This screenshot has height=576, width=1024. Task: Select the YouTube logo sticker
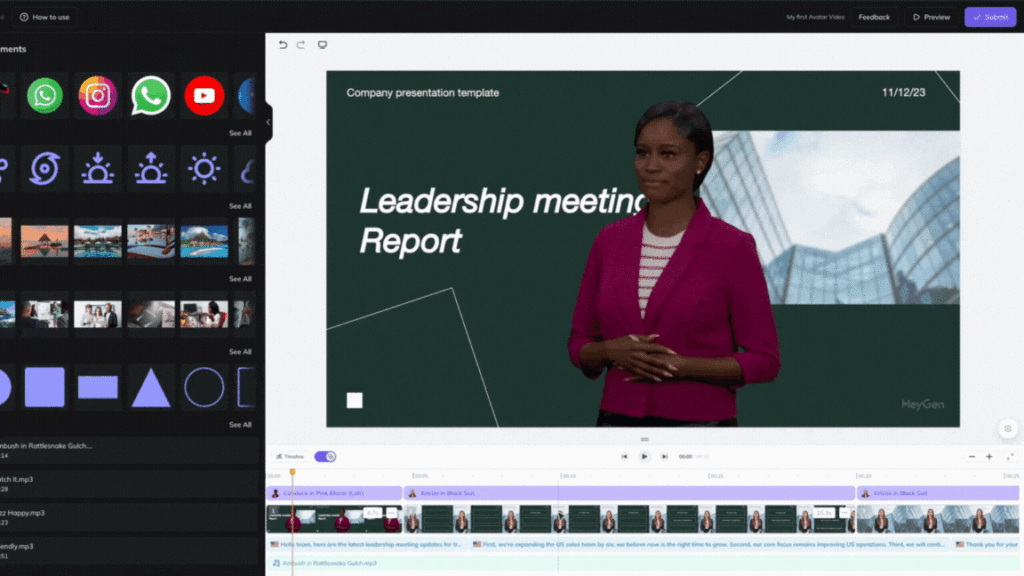click(x=204, y=96)
